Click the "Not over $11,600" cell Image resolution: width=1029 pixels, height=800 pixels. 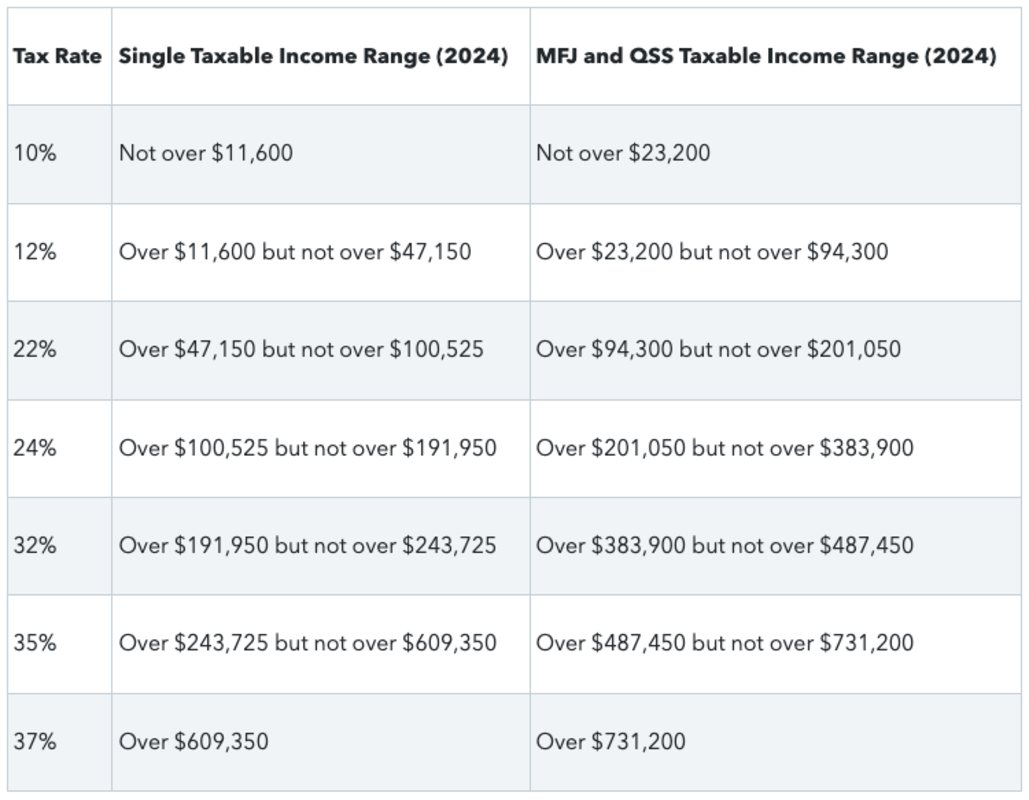206,153
